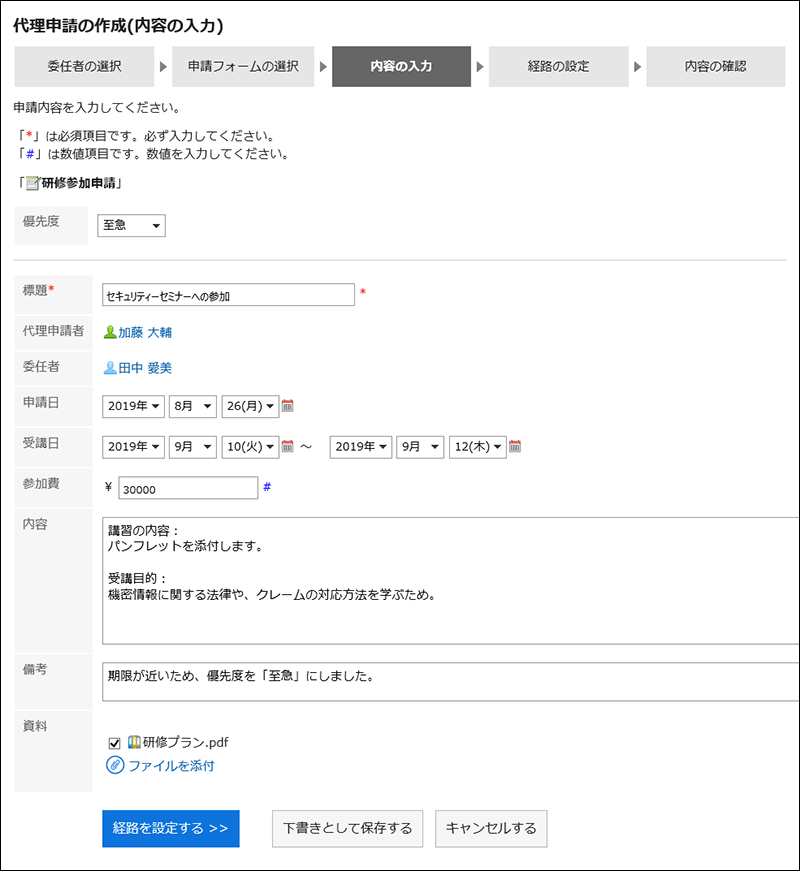
Task: Click 下書きとして保存する button
Action: [x=347, y=828]
